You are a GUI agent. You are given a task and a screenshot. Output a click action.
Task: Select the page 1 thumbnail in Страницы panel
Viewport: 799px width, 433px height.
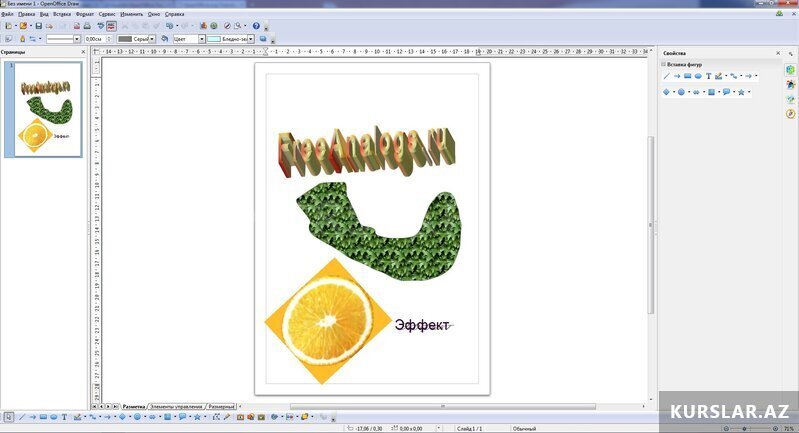tap(43, 109)
